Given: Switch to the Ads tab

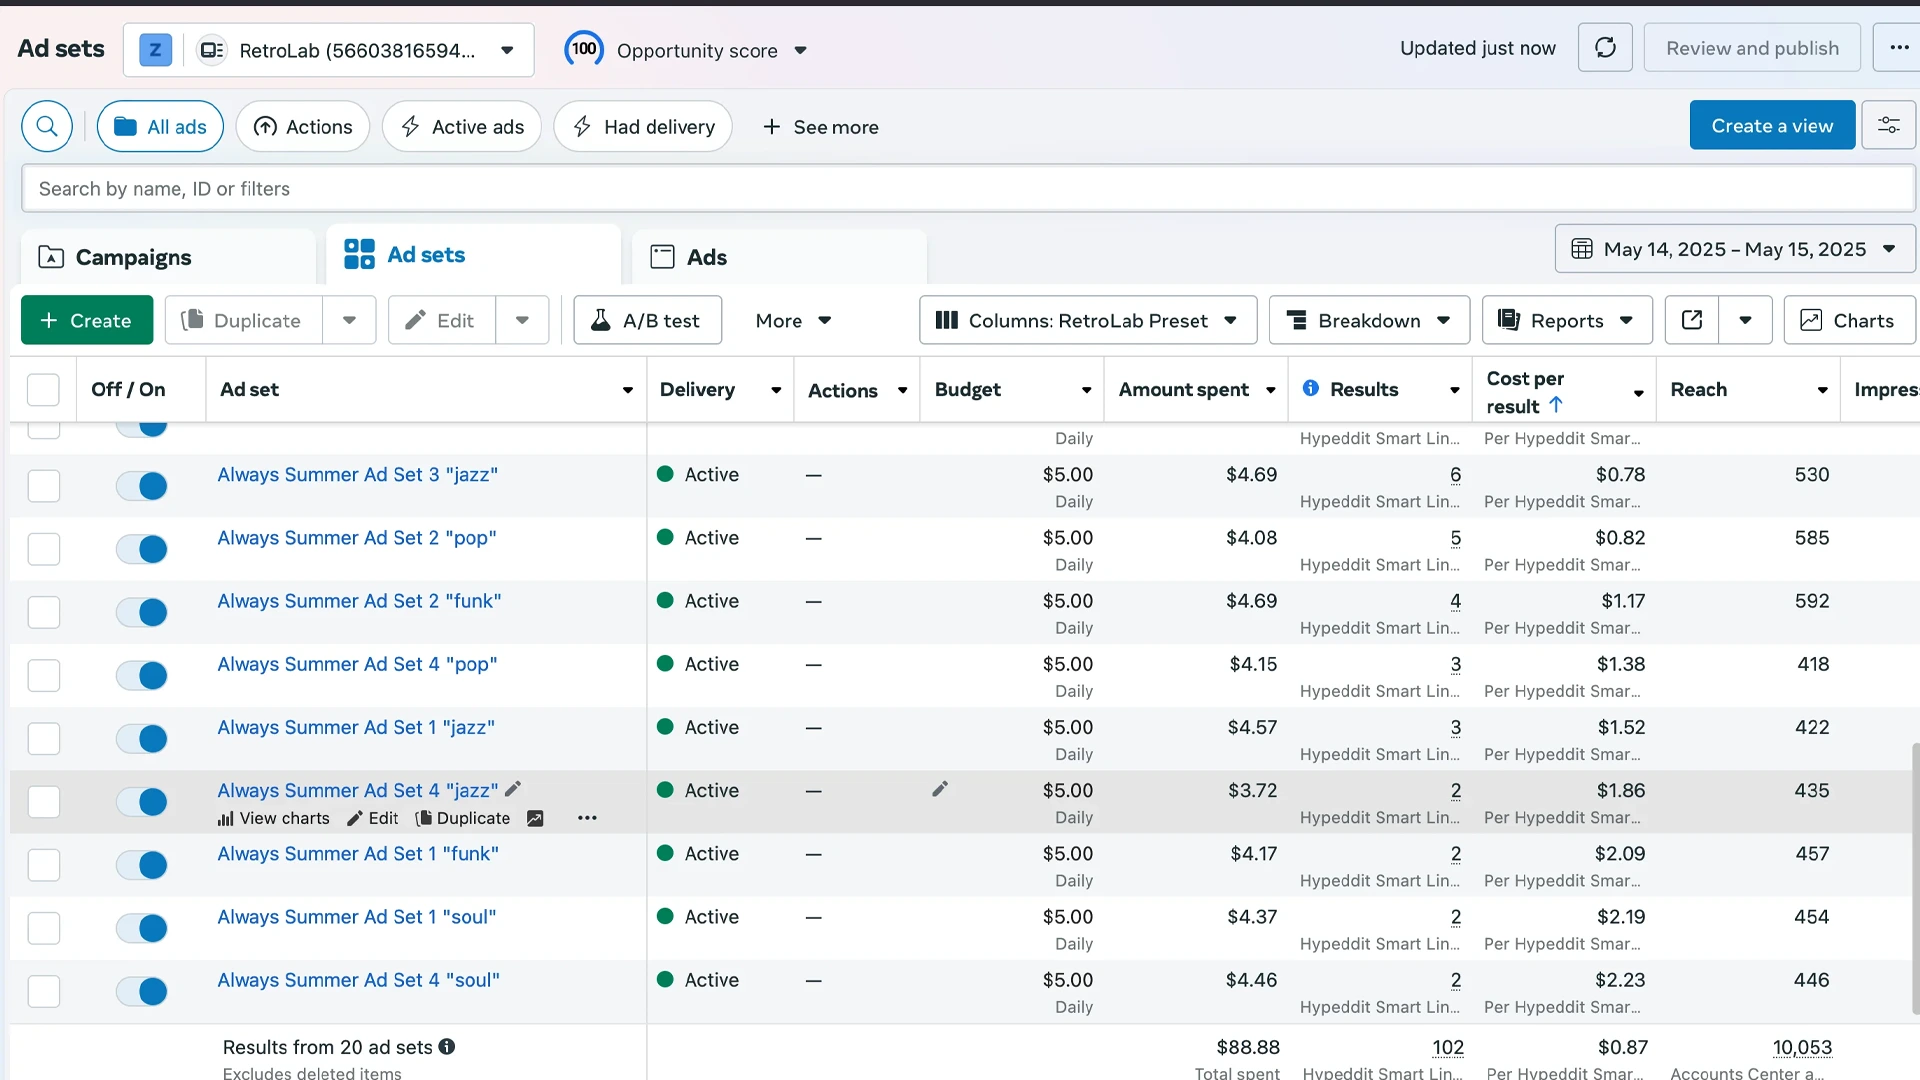Looking at the screenshot, I should coord(780,257).
